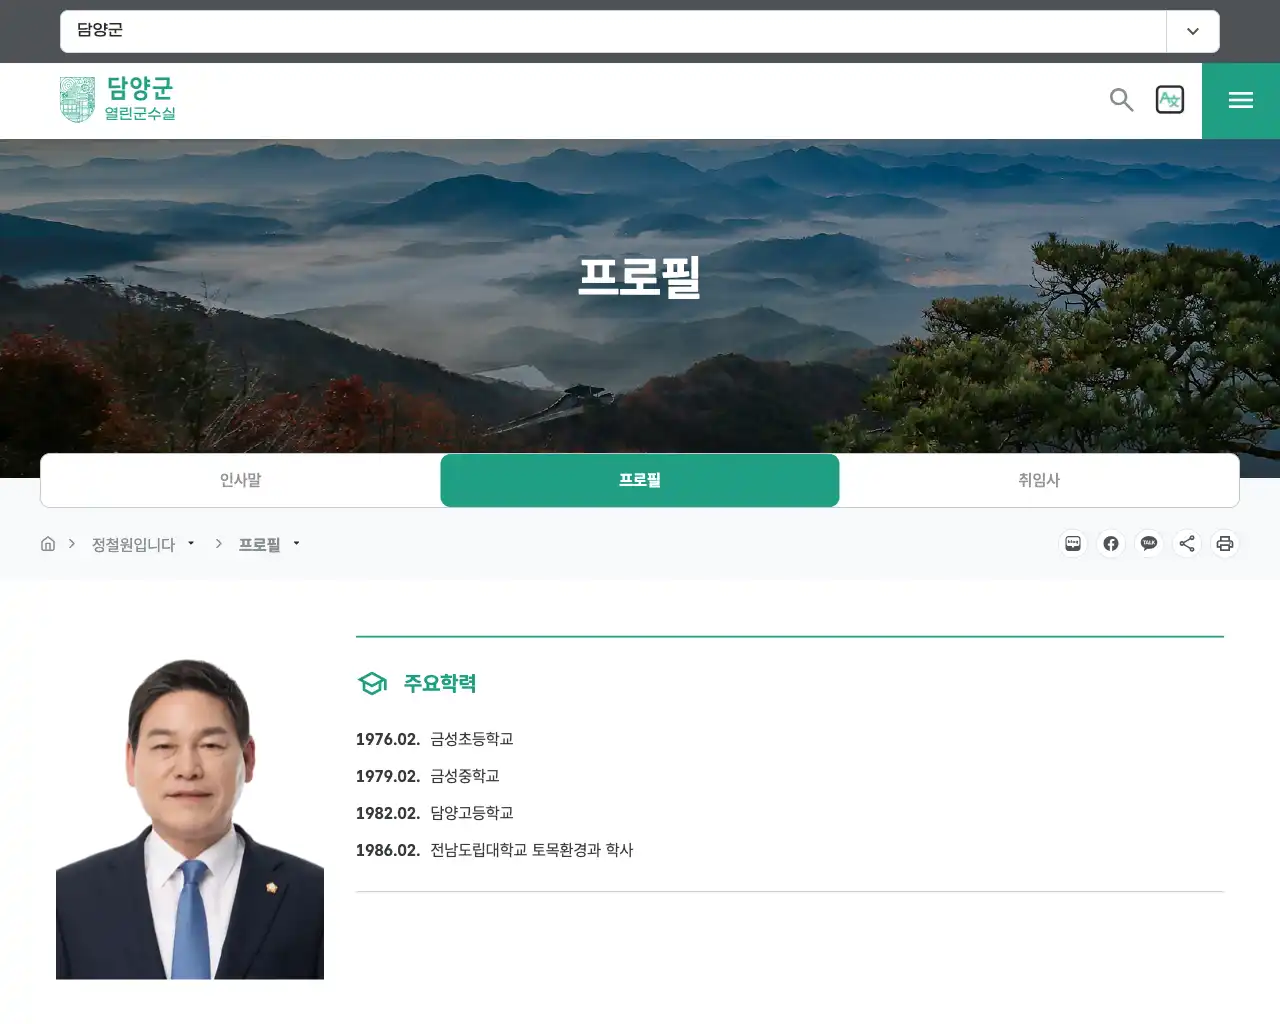Switch to the 인사말 tab
Image resolution: width=1280 pixels, height=1024 pixels.
(240, 480)
